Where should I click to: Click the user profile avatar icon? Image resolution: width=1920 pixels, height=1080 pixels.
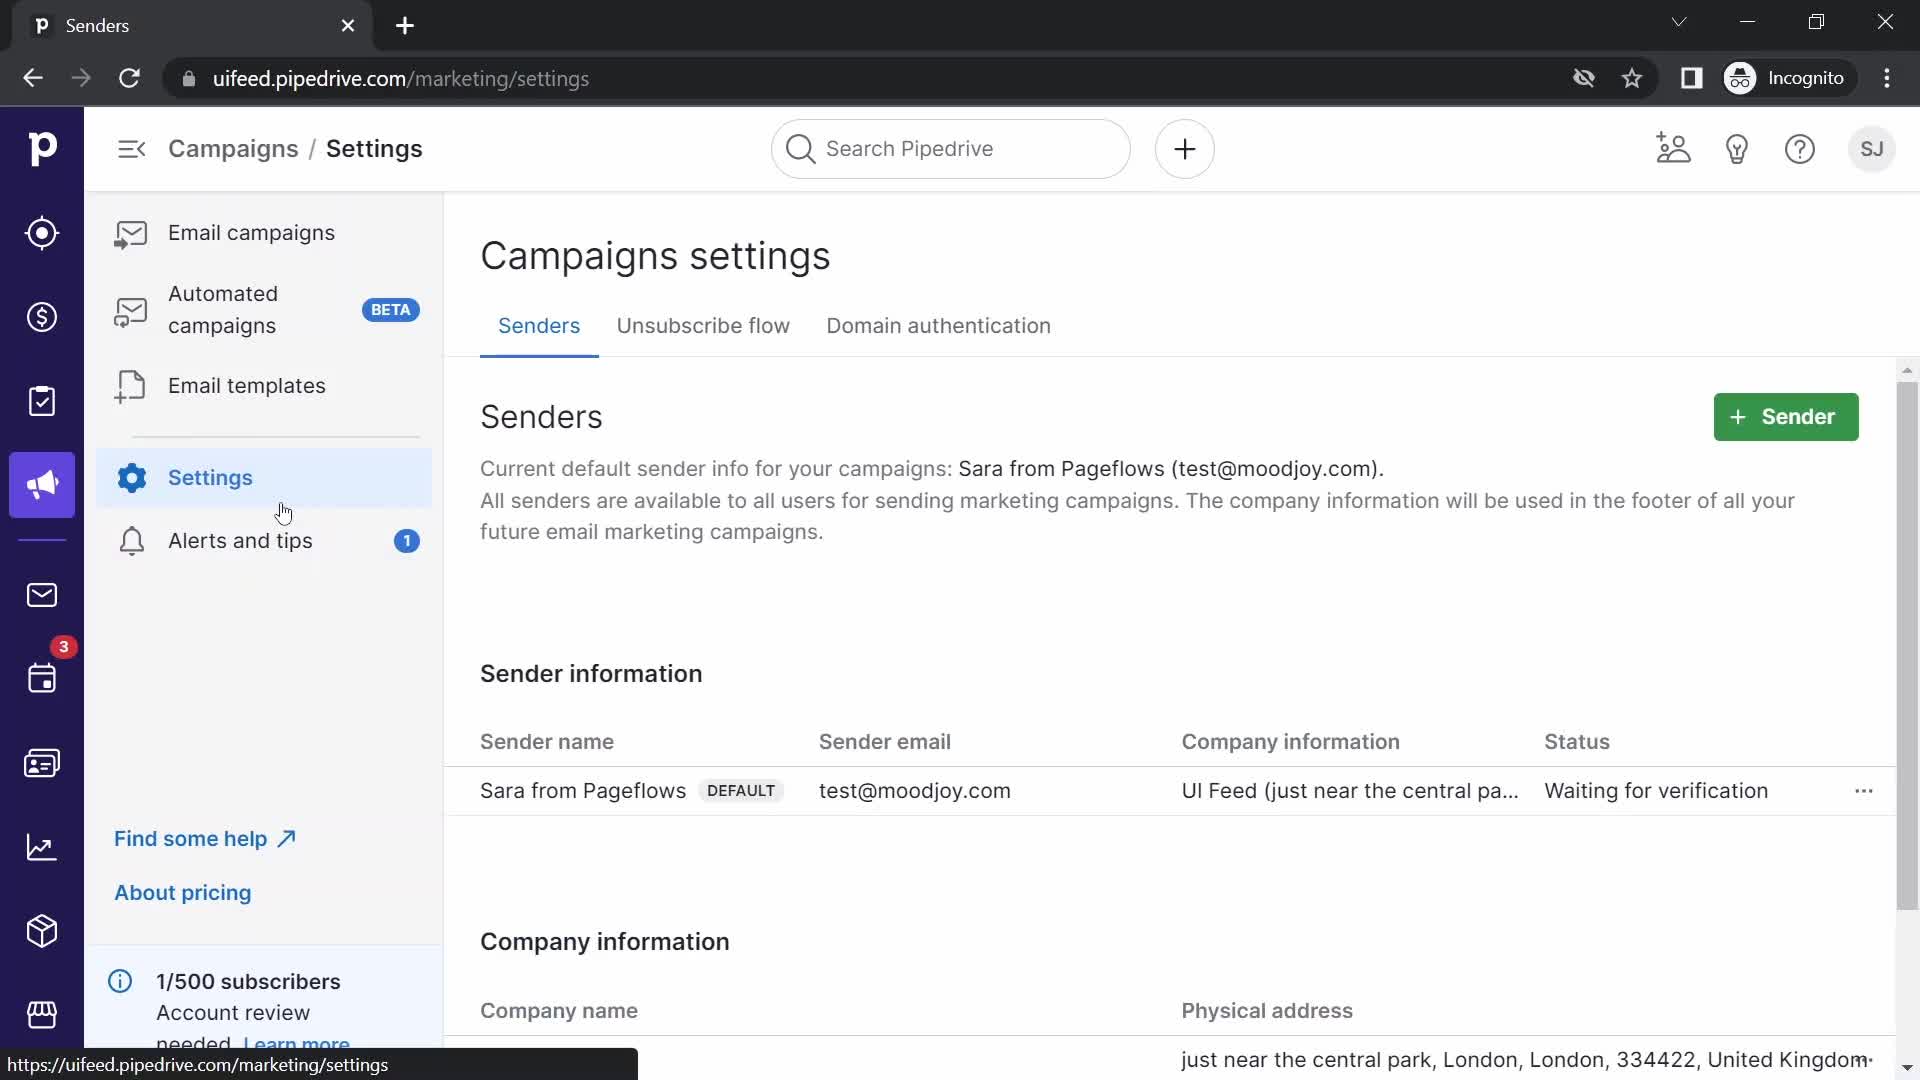[1871, 148]
